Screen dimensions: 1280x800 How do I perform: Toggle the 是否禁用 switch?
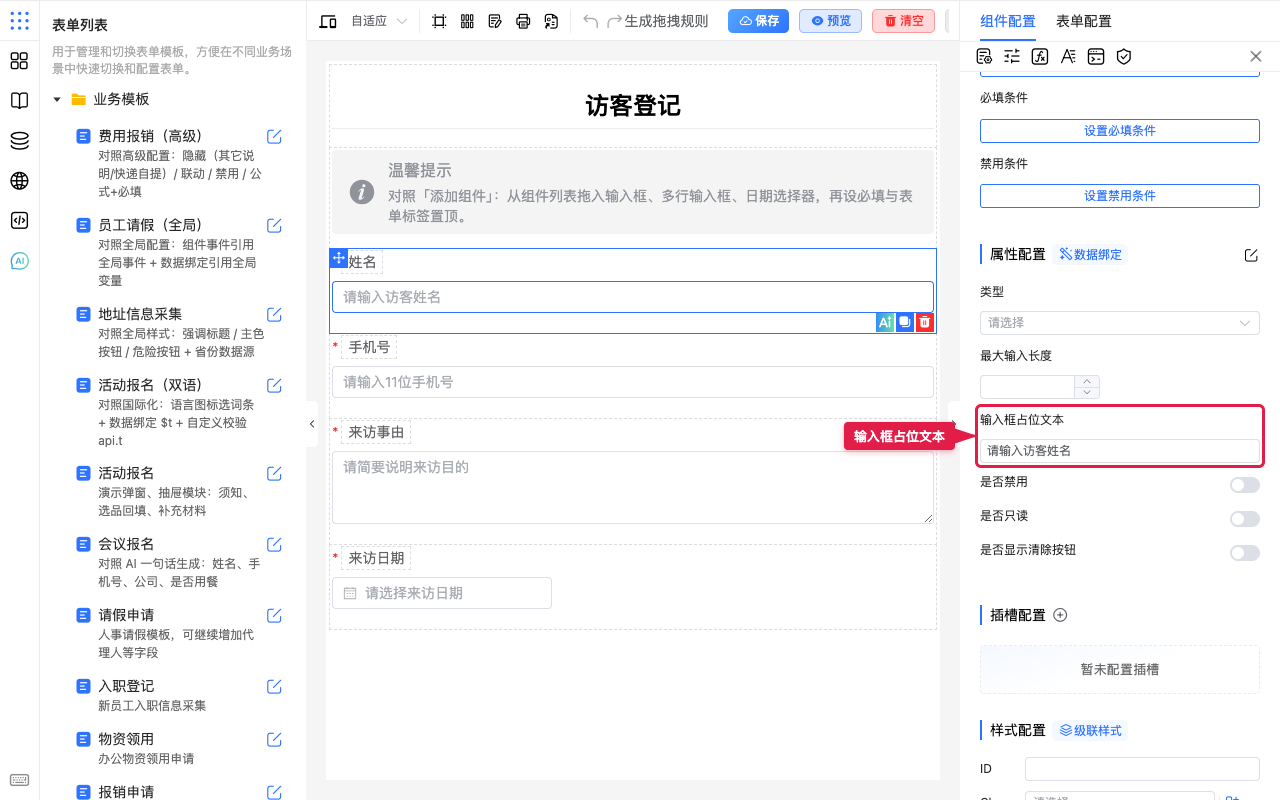[x=1245, y=485]
